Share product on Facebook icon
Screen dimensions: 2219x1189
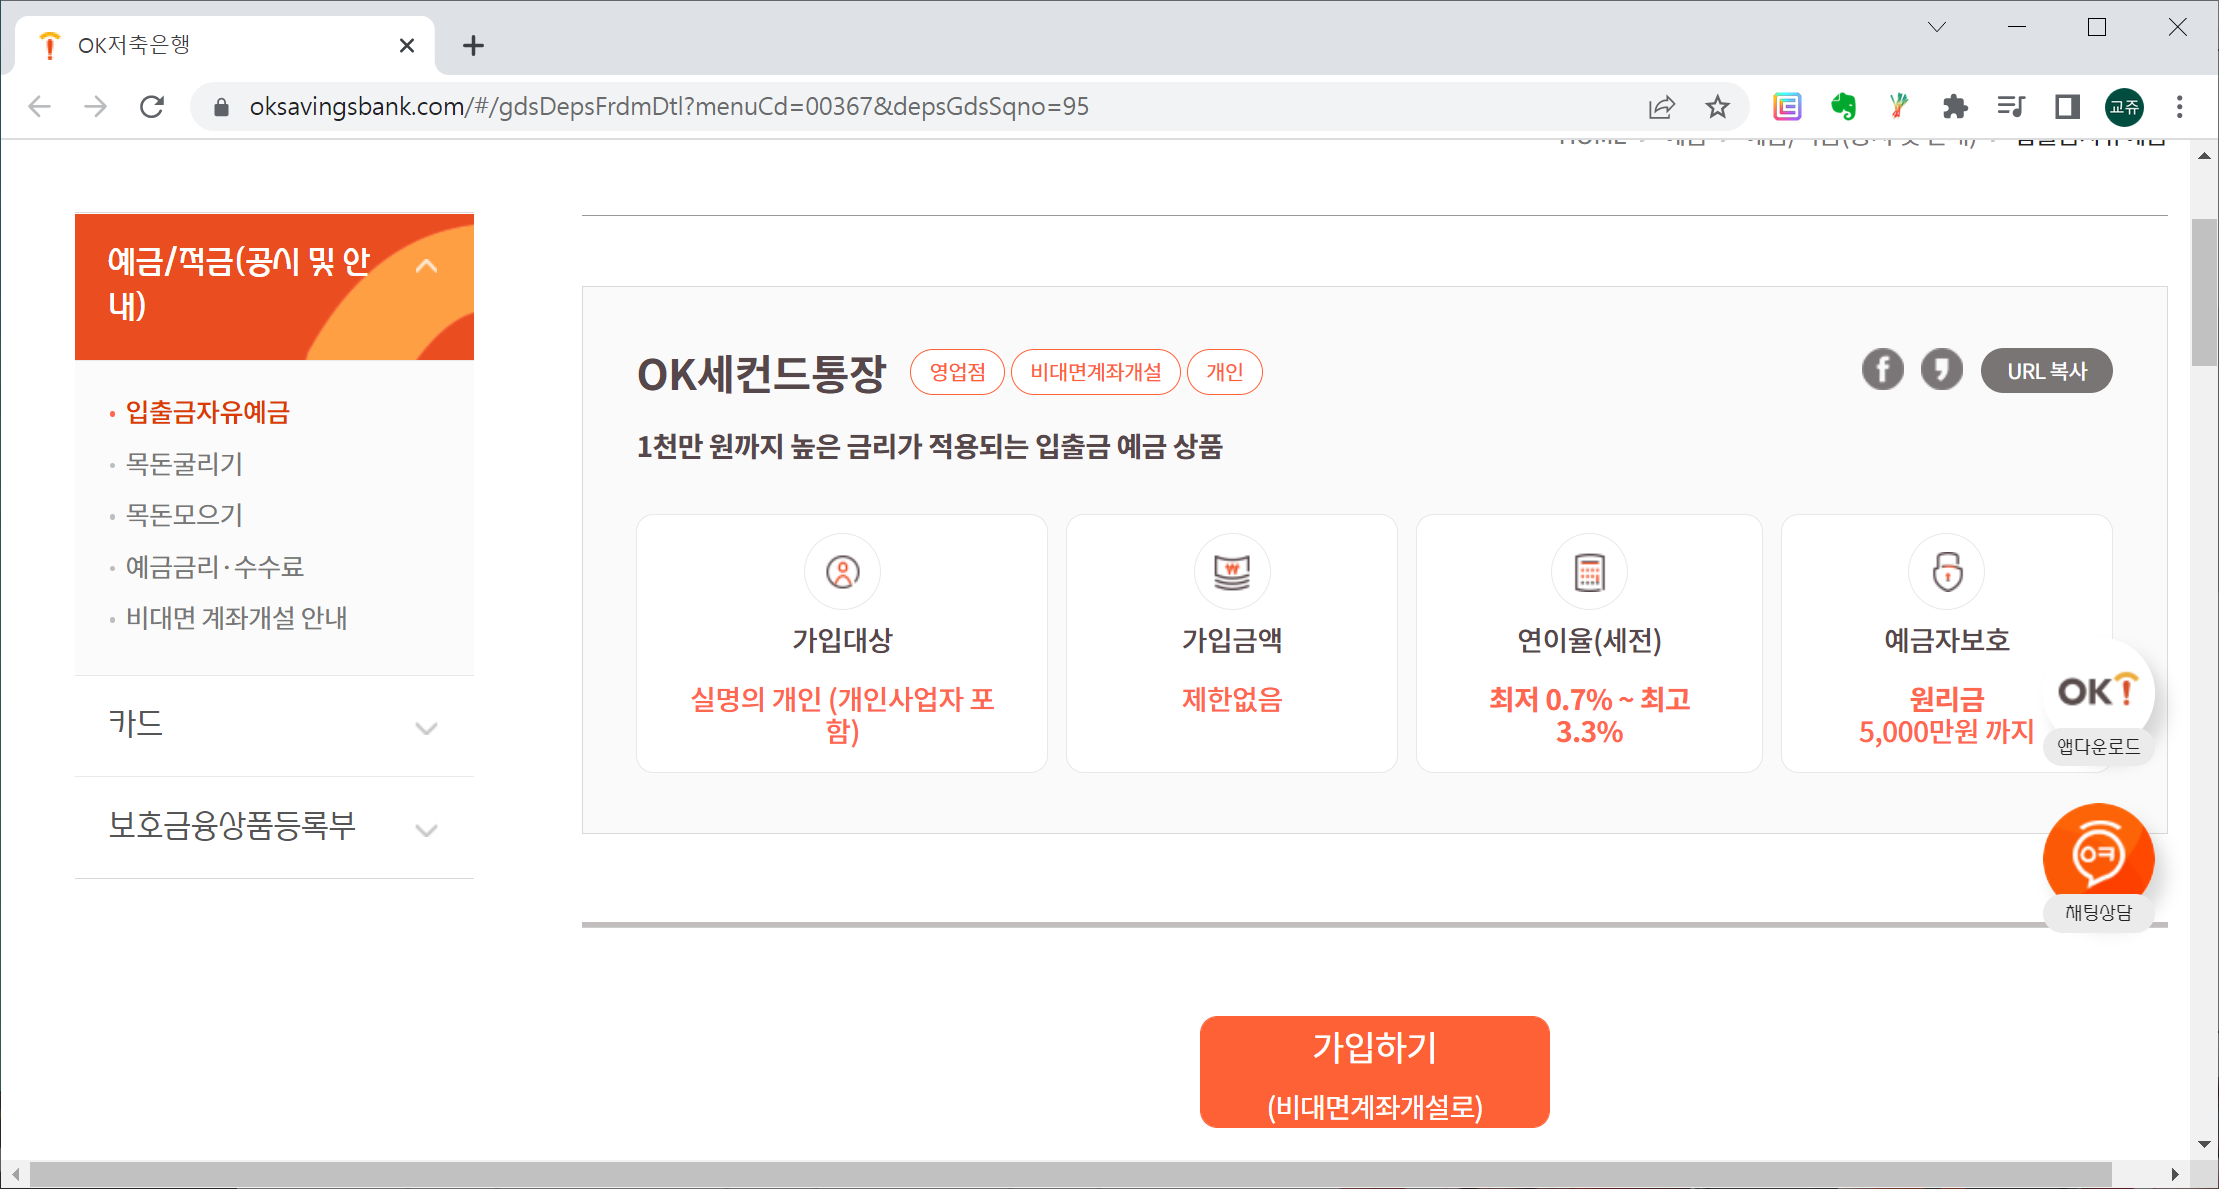[x=1882, y=370]
